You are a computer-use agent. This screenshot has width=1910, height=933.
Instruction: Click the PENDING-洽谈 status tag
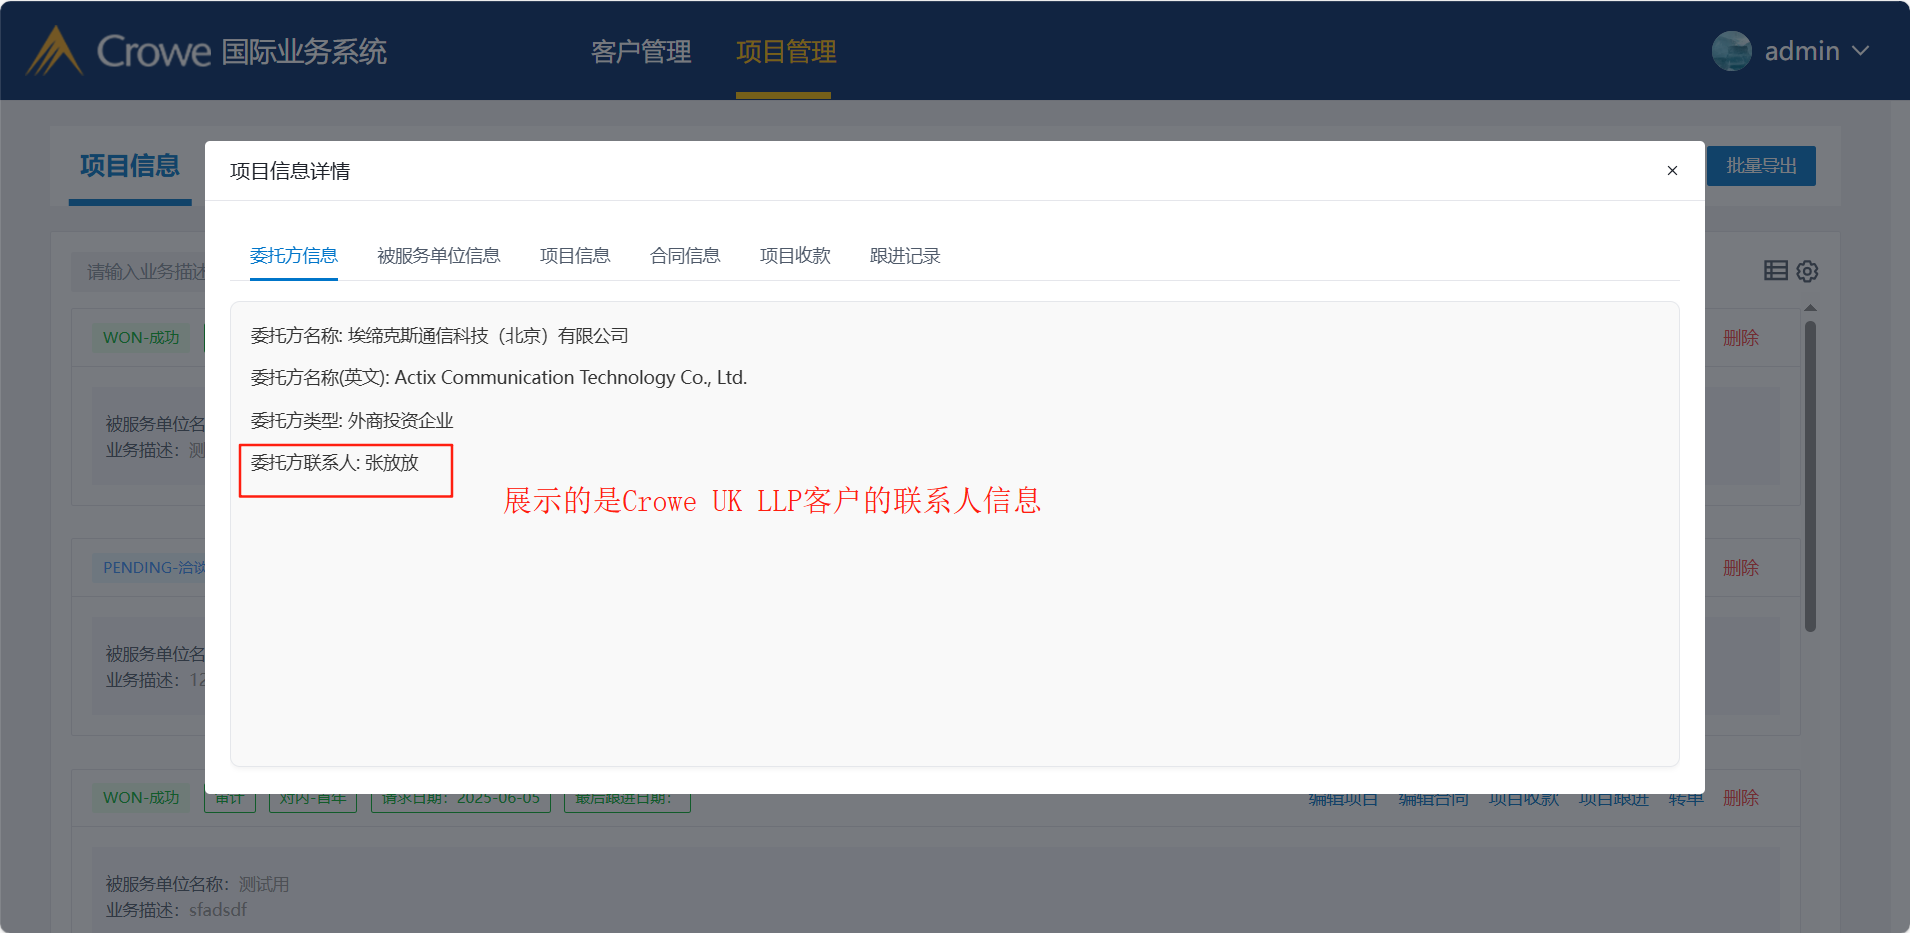(149, 568)
